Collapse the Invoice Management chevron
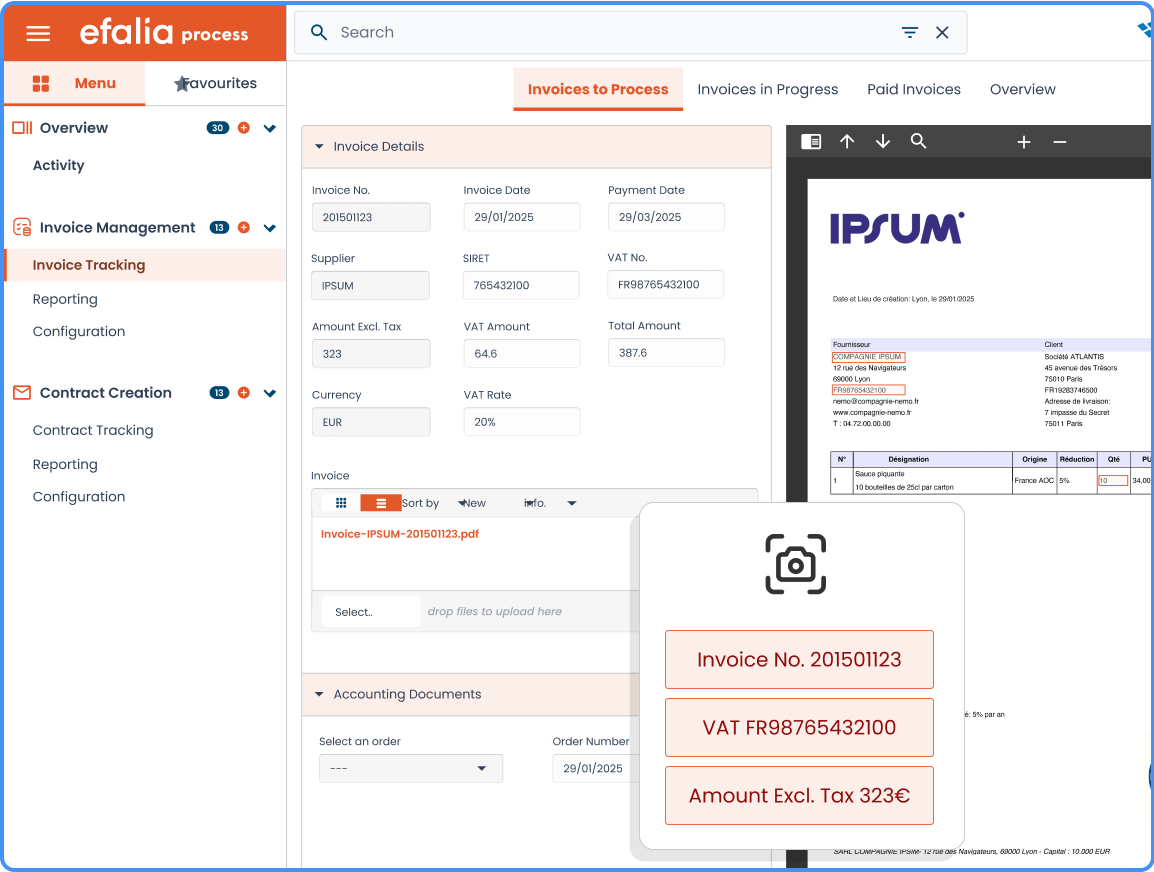Viewport: 1154px width, 872px height. (x=269, y=228)
